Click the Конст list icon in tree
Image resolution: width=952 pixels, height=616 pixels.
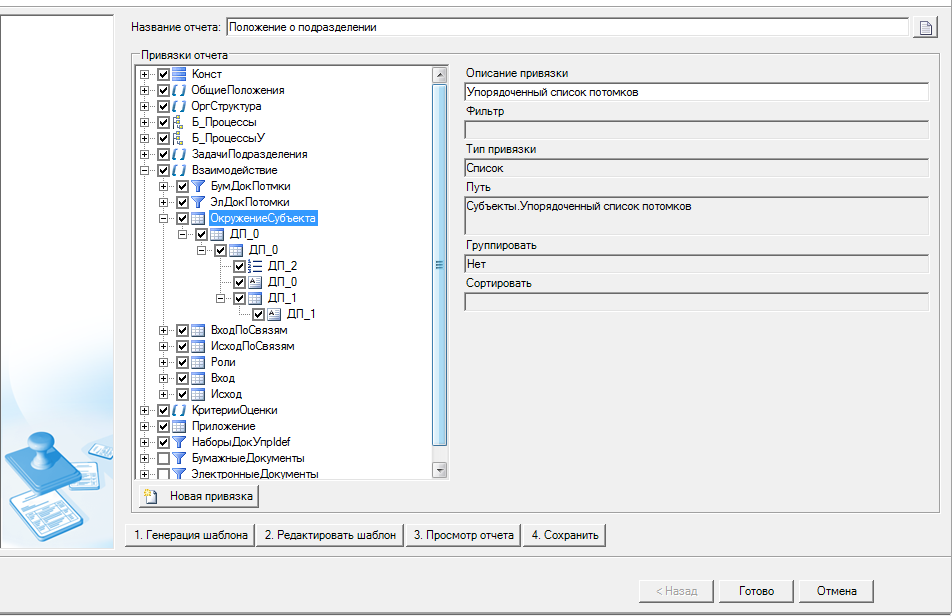[x=179, y=74]
